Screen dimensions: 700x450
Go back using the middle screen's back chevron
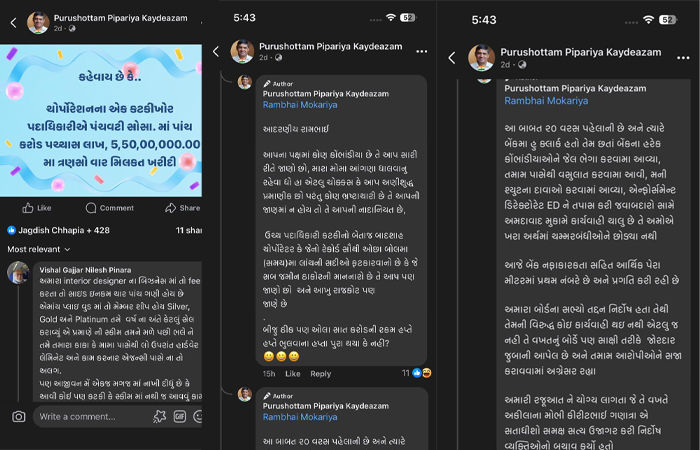click(216, 51)
